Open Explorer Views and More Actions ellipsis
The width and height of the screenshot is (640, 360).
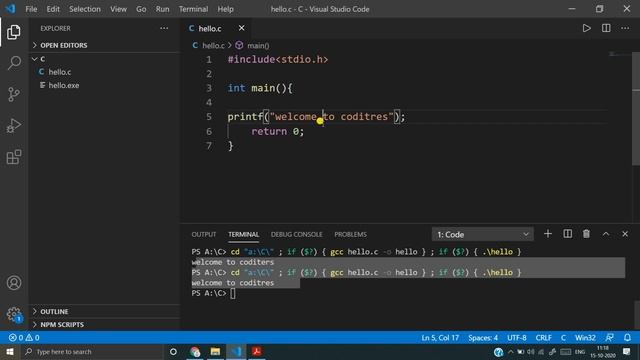(164, 28)
